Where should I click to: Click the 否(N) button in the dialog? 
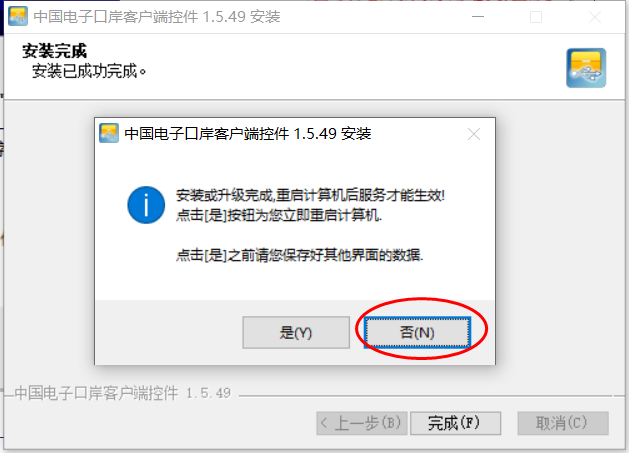click(417, 332)
